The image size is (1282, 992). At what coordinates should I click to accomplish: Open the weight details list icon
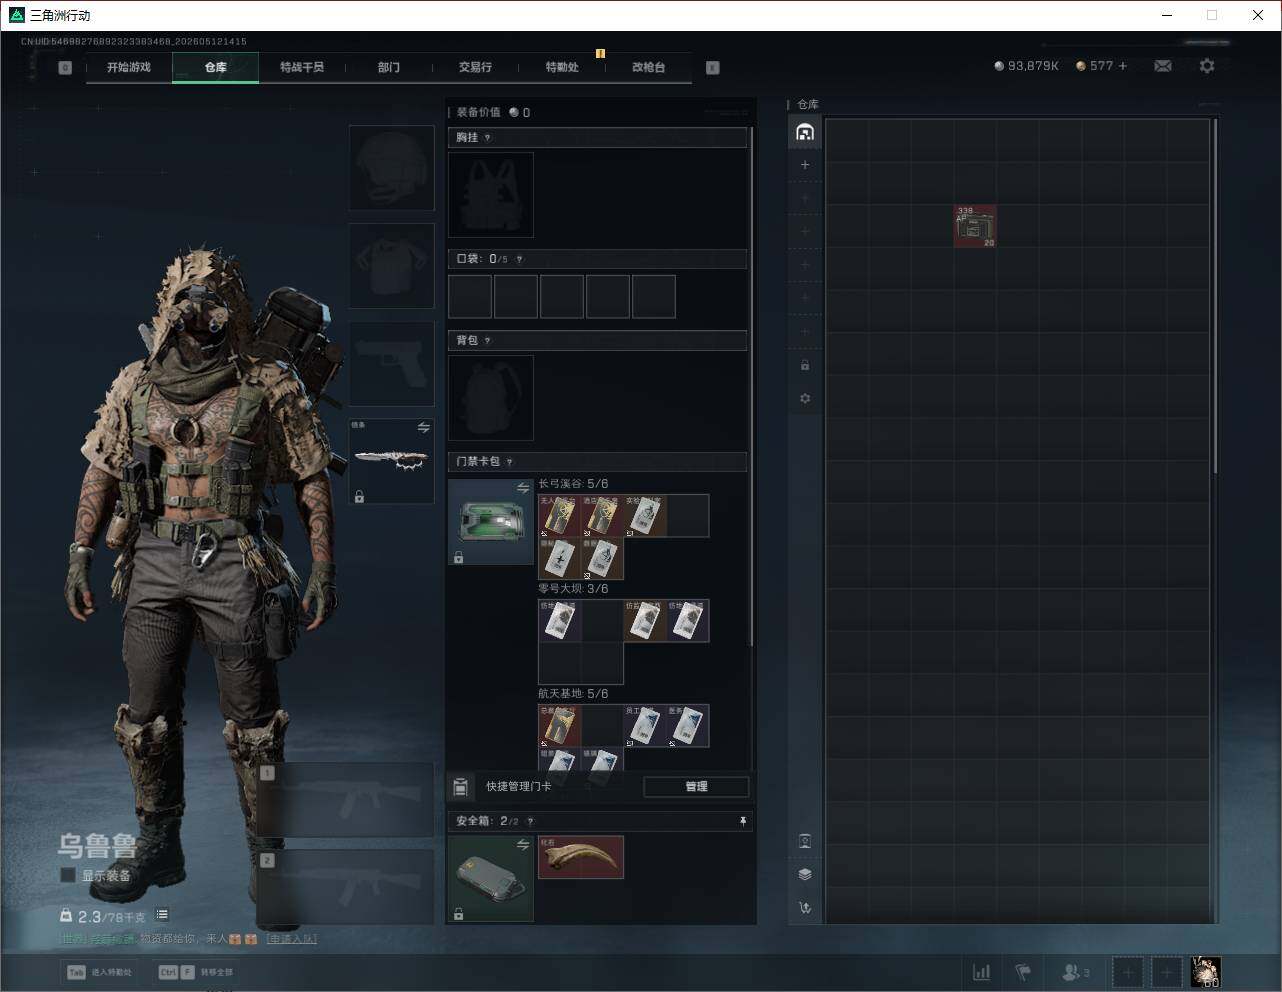coord(162,915)
